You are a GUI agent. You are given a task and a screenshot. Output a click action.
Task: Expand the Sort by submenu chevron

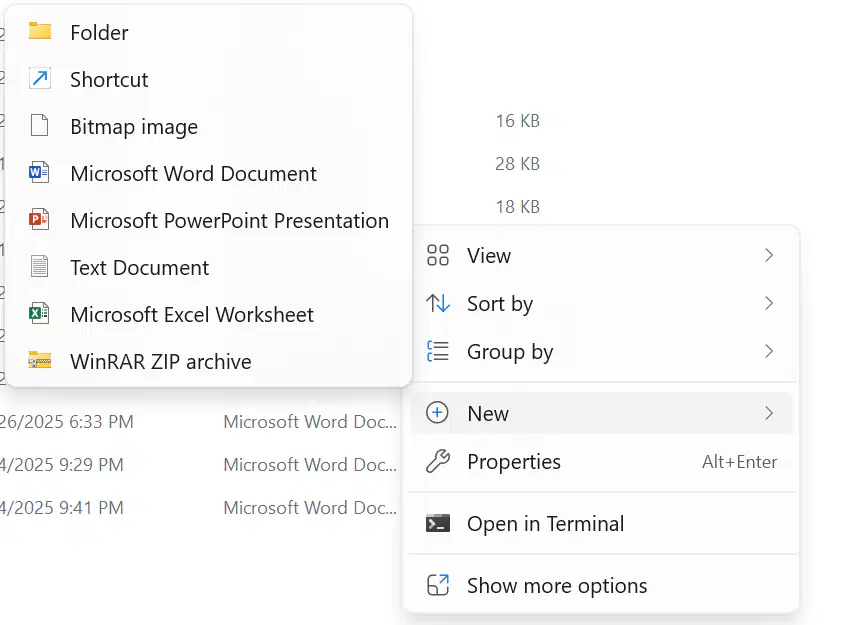pos(769,304)
